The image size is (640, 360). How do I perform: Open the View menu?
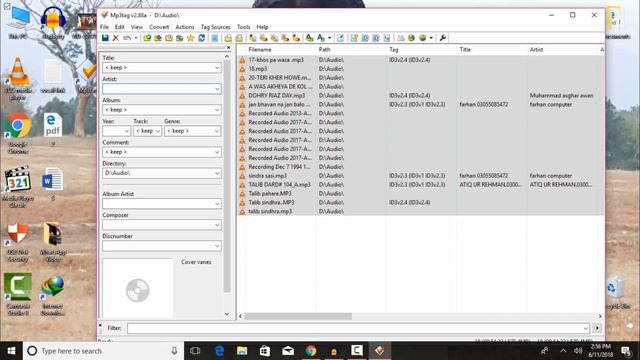pyautogui.click(x=137, y=27)
